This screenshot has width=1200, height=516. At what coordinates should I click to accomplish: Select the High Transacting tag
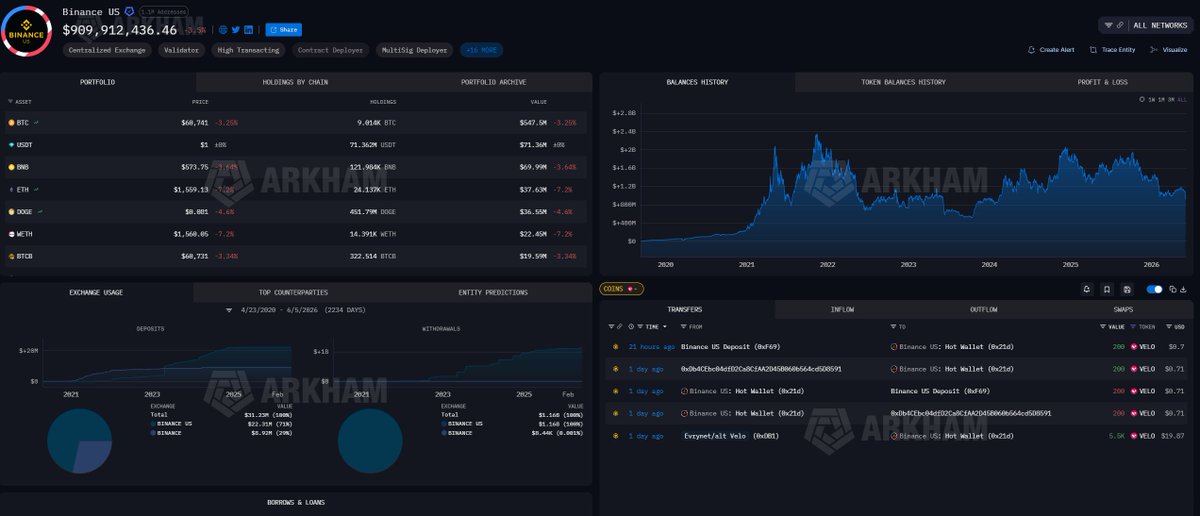point(250,50)
